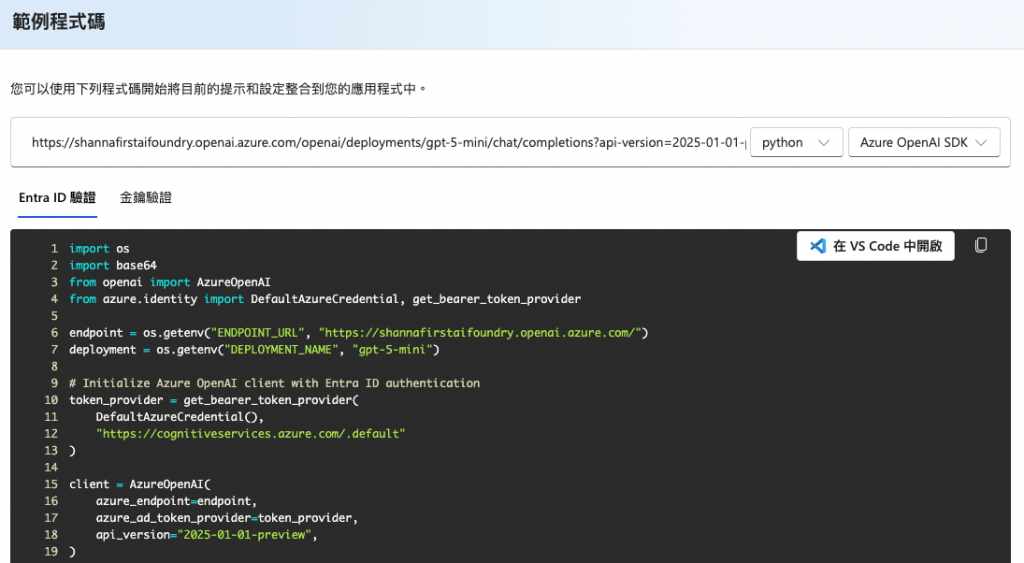The width and height of the screenshot is (1024, 563).
Task: Open the Azure OpenAI SDK dropdown
Action: pyautogui.click(x=923, y=142)
